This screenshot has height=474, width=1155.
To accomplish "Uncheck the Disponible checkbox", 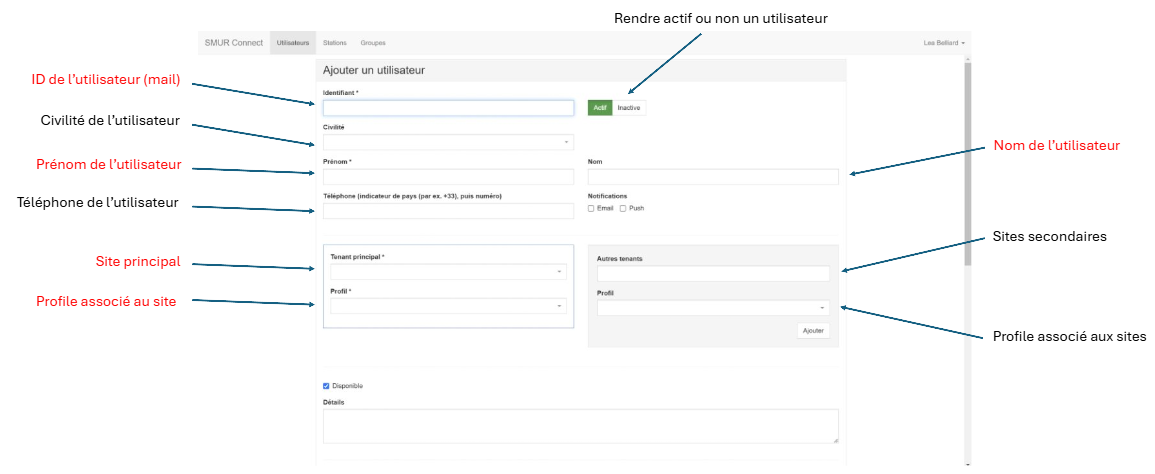I will tap(326, 386).
